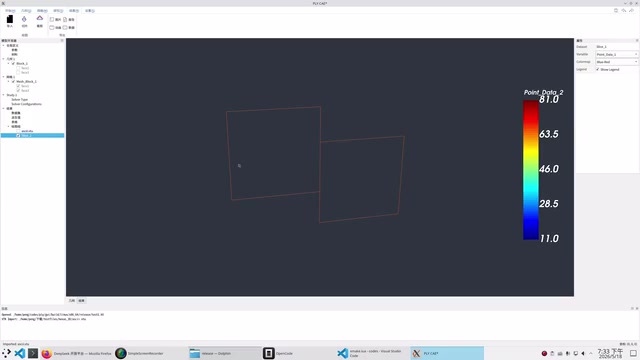Switch to 几何 tab below the viewport
This screenshot has width=640, height=360.
point(72,301)
